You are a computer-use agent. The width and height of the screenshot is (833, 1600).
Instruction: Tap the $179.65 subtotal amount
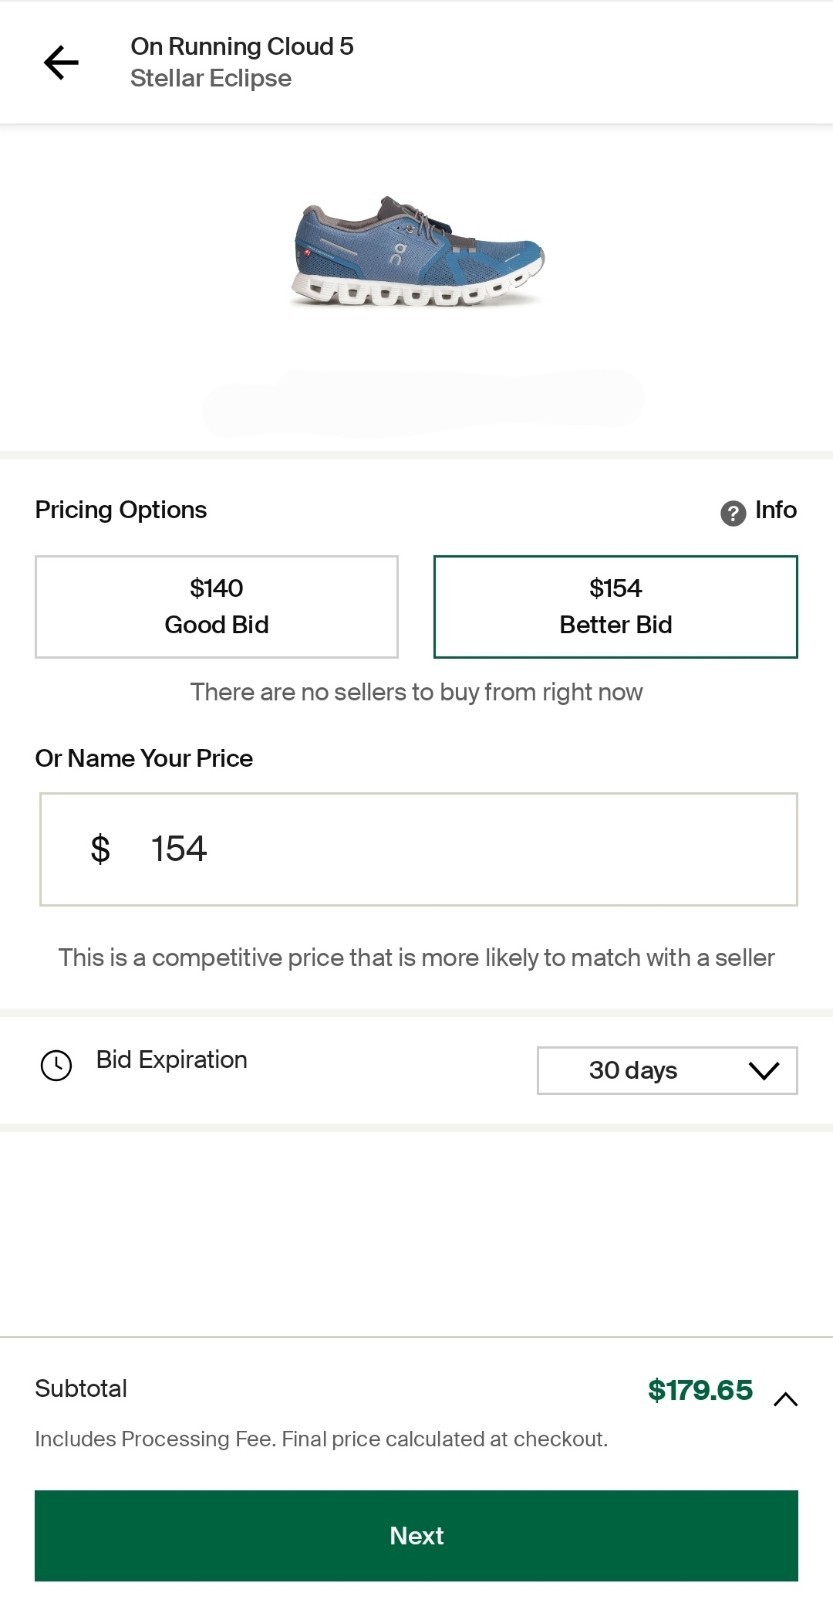click(700, 1390)
